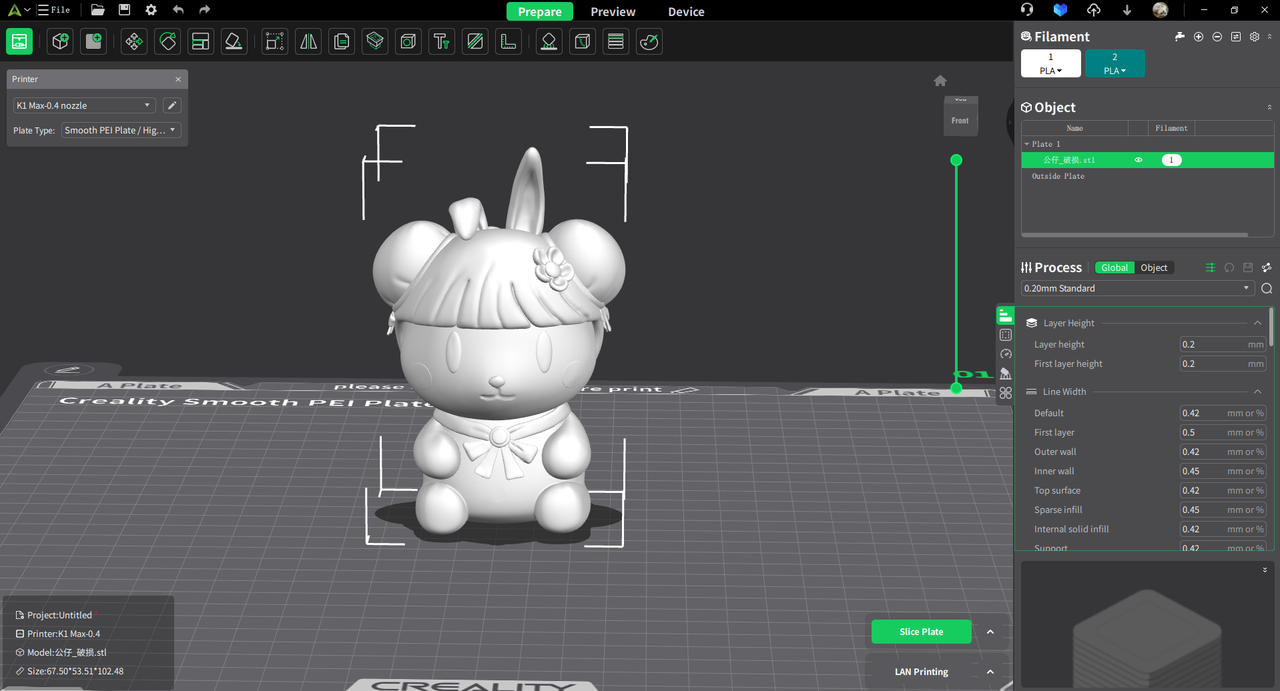Open the color Paint palette tool
This screenshot has height=691, width=1280.
649,42
